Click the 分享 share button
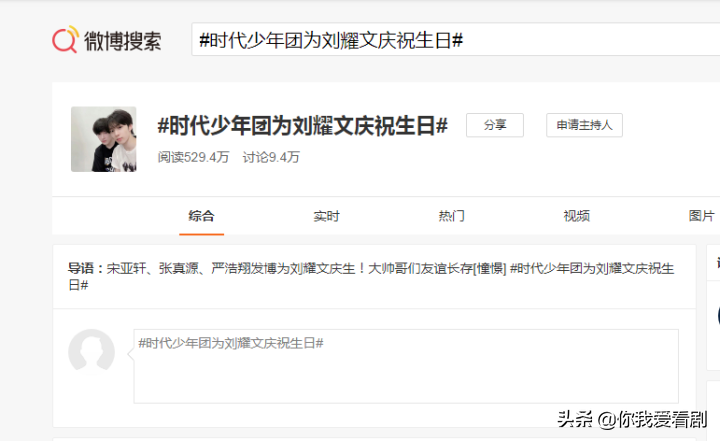 (495, 125)
